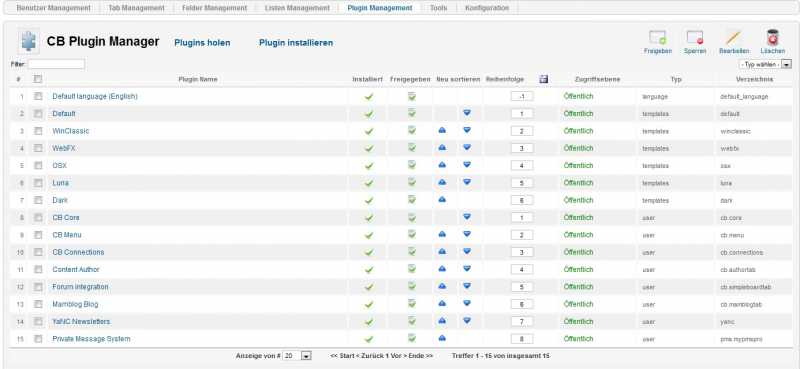
Task: Click the Sperren toolbar icon
Action: coord(694,38)
